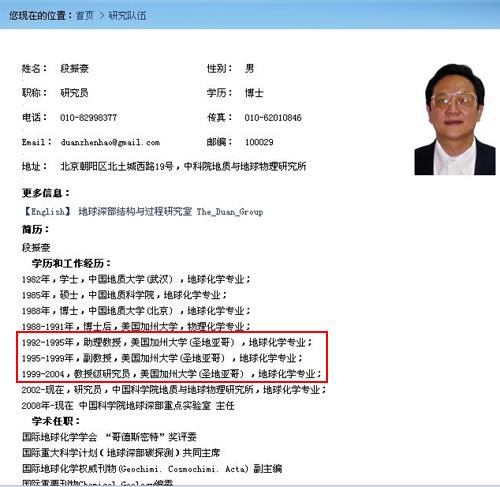Click the researcher's profile photo
The image size is (500, 487).
(x=455, y=119)
